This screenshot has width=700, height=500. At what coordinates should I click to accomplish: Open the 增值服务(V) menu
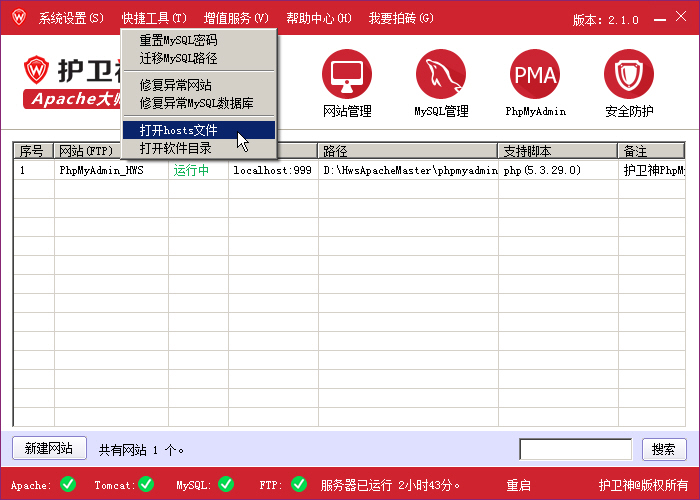pos(236,18)
